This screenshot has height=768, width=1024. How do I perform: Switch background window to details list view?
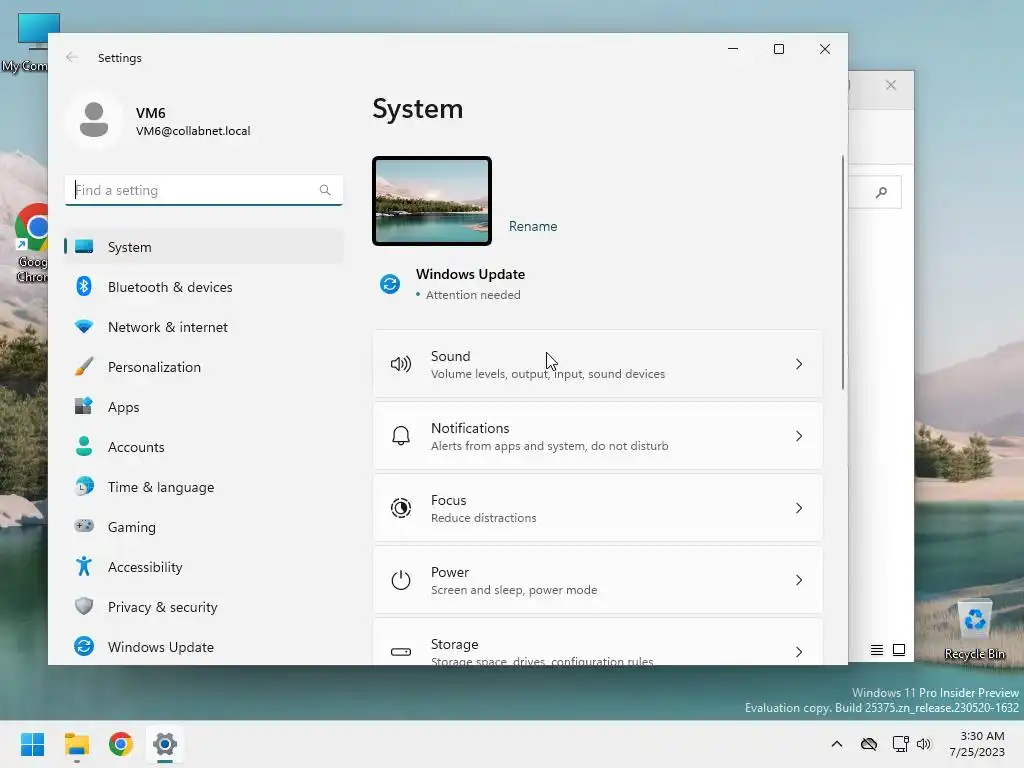pos(877,650)
